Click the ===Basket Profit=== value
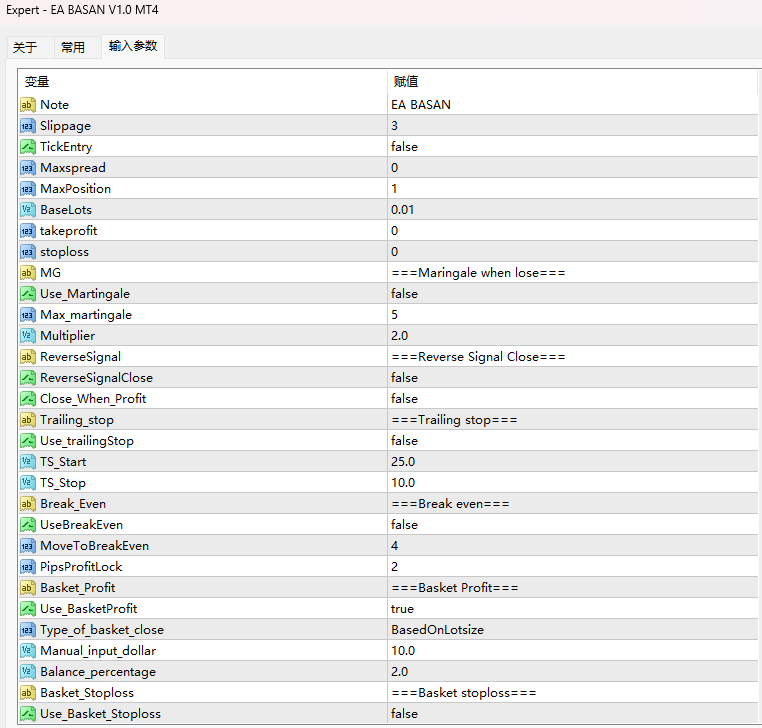Image resolution: width=762 pixels, height=728 pixels. [455, 588]
